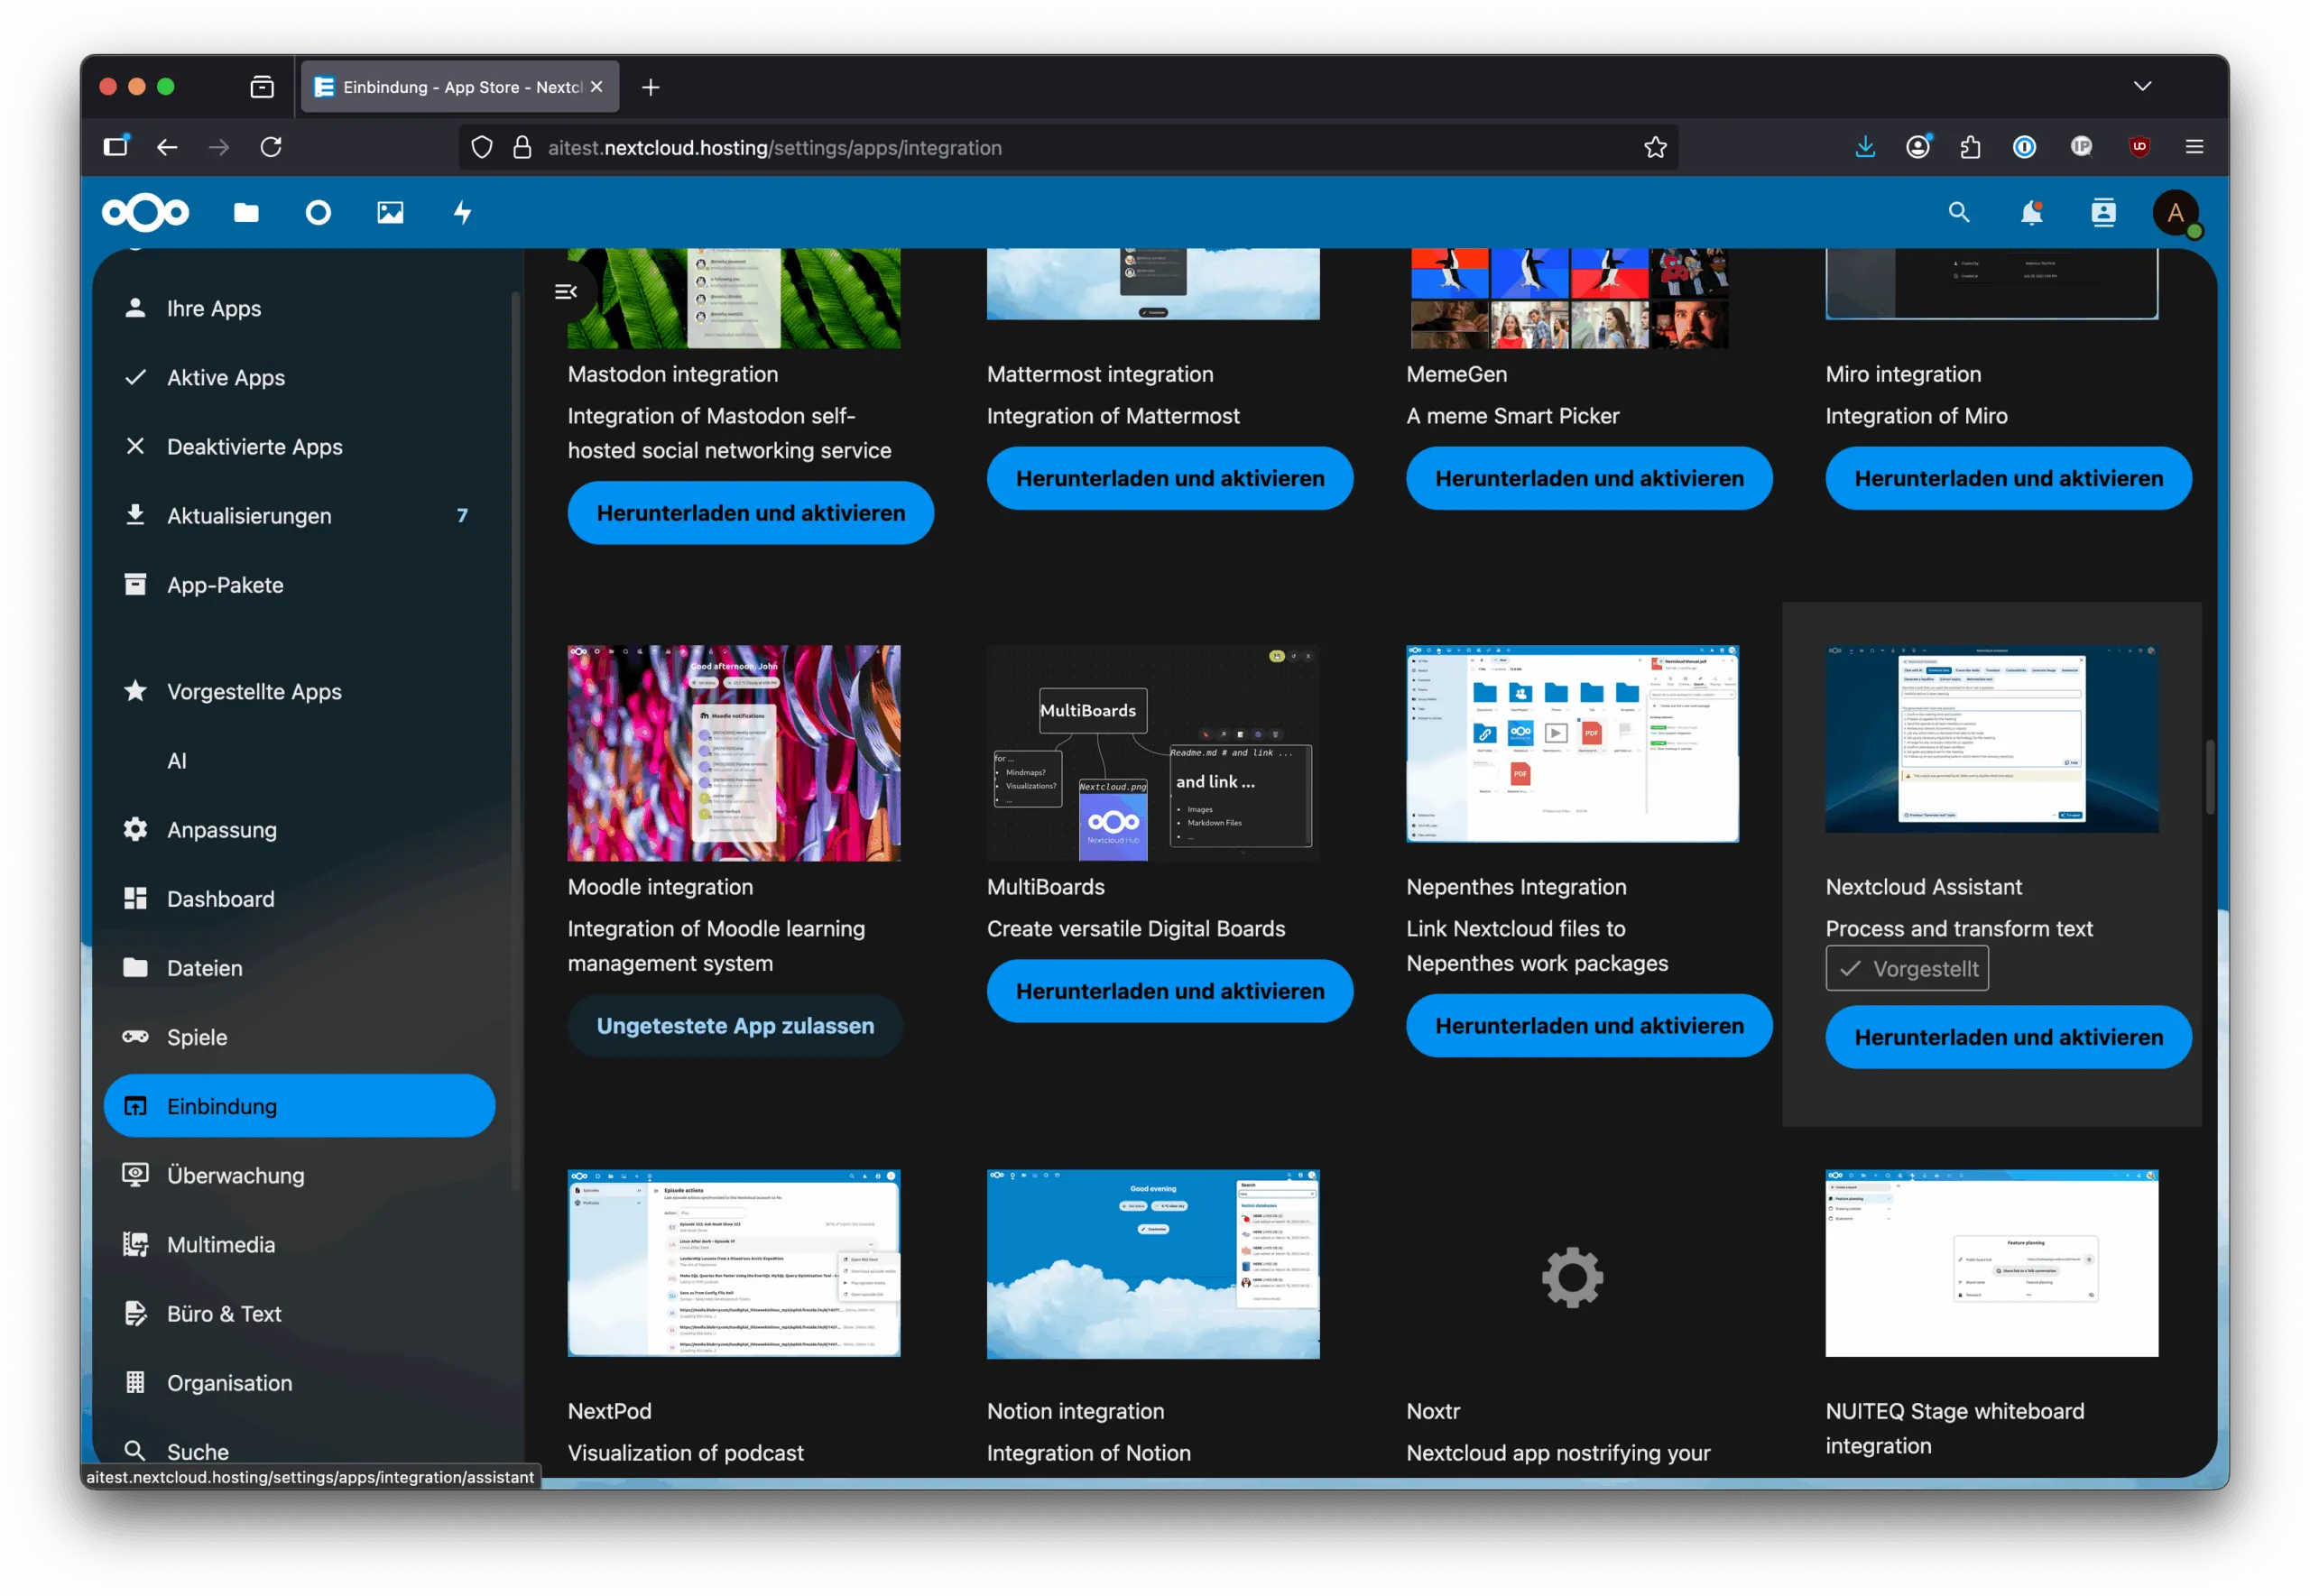This screenshot has height=1596, width=2310.
Task: Select the Einbindung category
Action: 299,1105
